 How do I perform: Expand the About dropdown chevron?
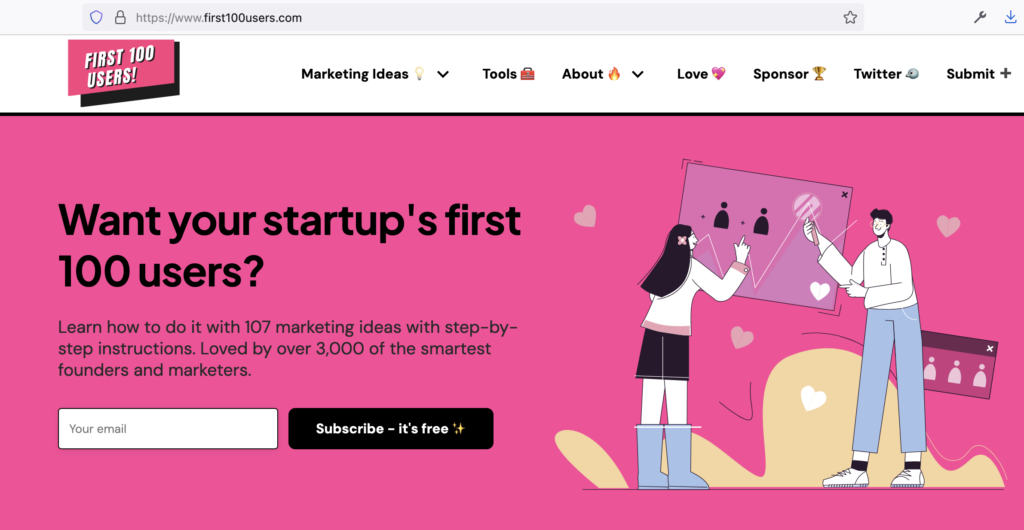[637, 74]
